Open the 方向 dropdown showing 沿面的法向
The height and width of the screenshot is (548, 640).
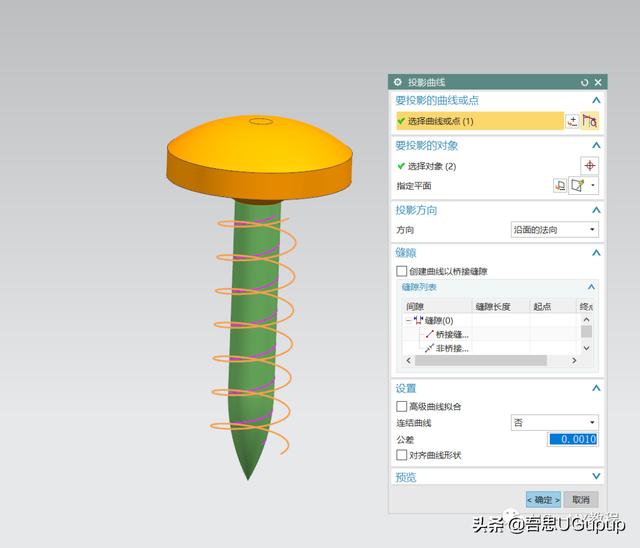pos(554,230)
